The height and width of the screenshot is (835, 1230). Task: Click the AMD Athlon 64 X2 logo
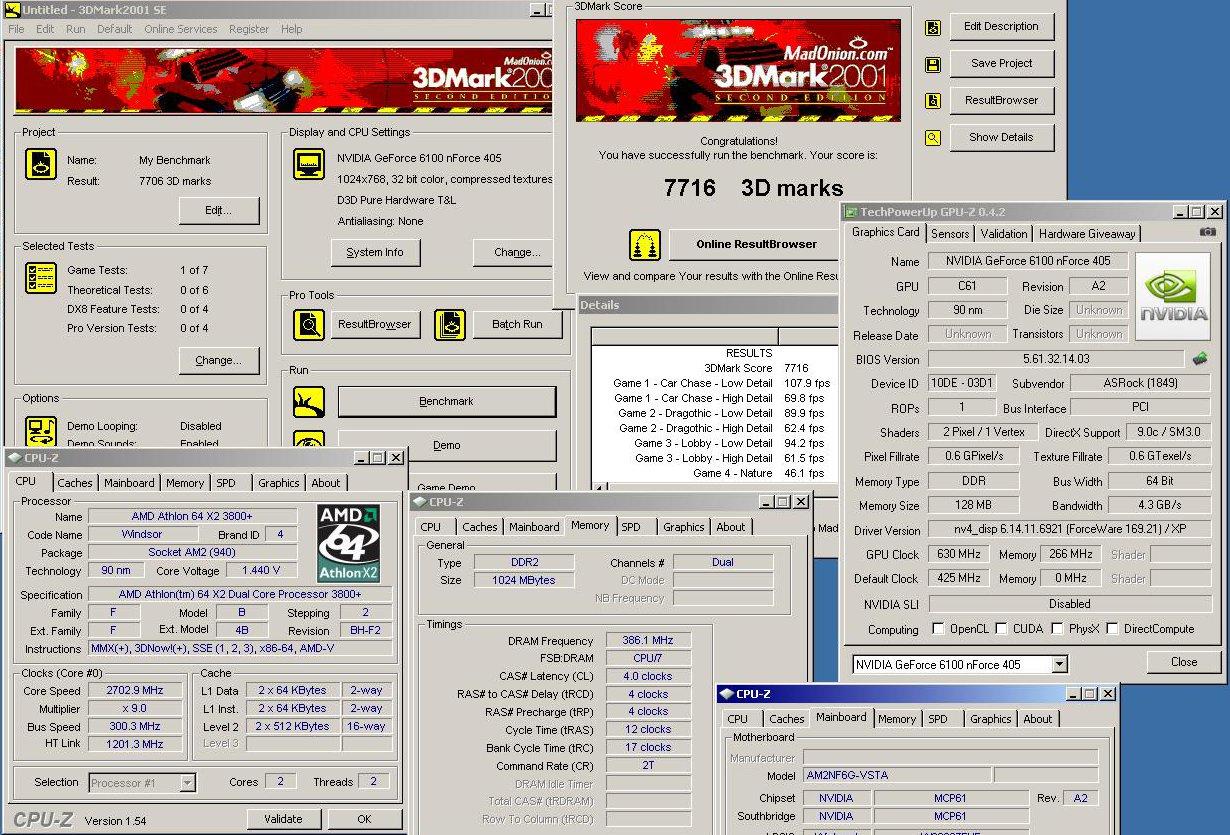348,544
